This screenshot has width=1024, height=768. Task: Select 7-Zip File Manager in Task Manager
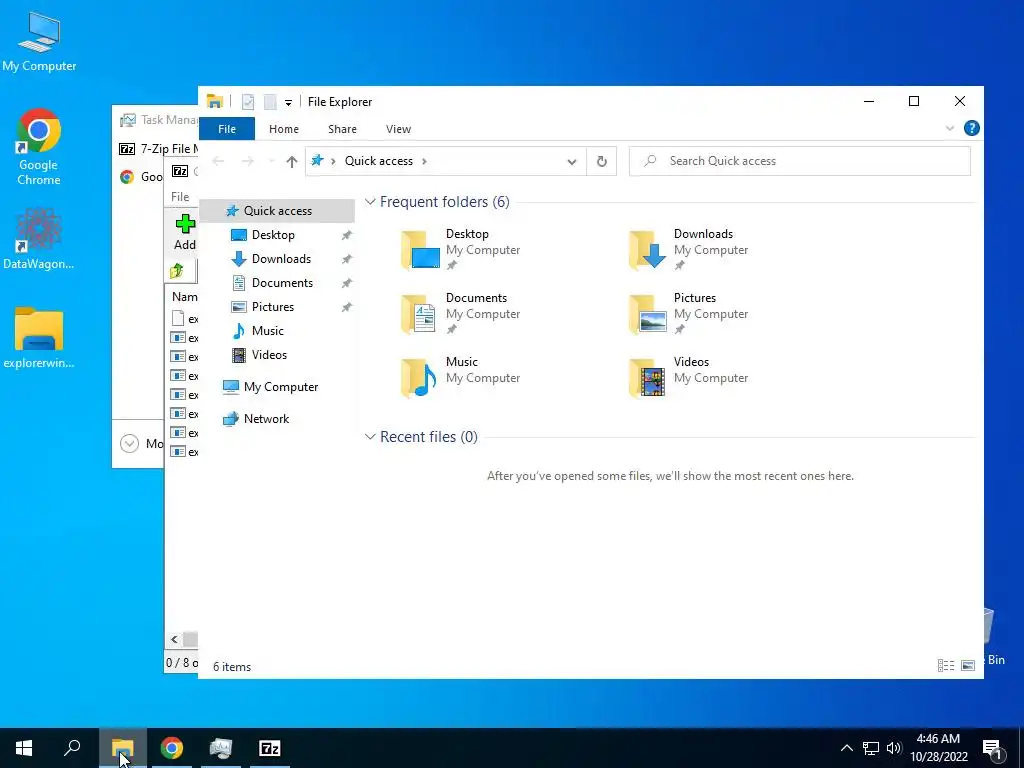click(x=158, y=149)
